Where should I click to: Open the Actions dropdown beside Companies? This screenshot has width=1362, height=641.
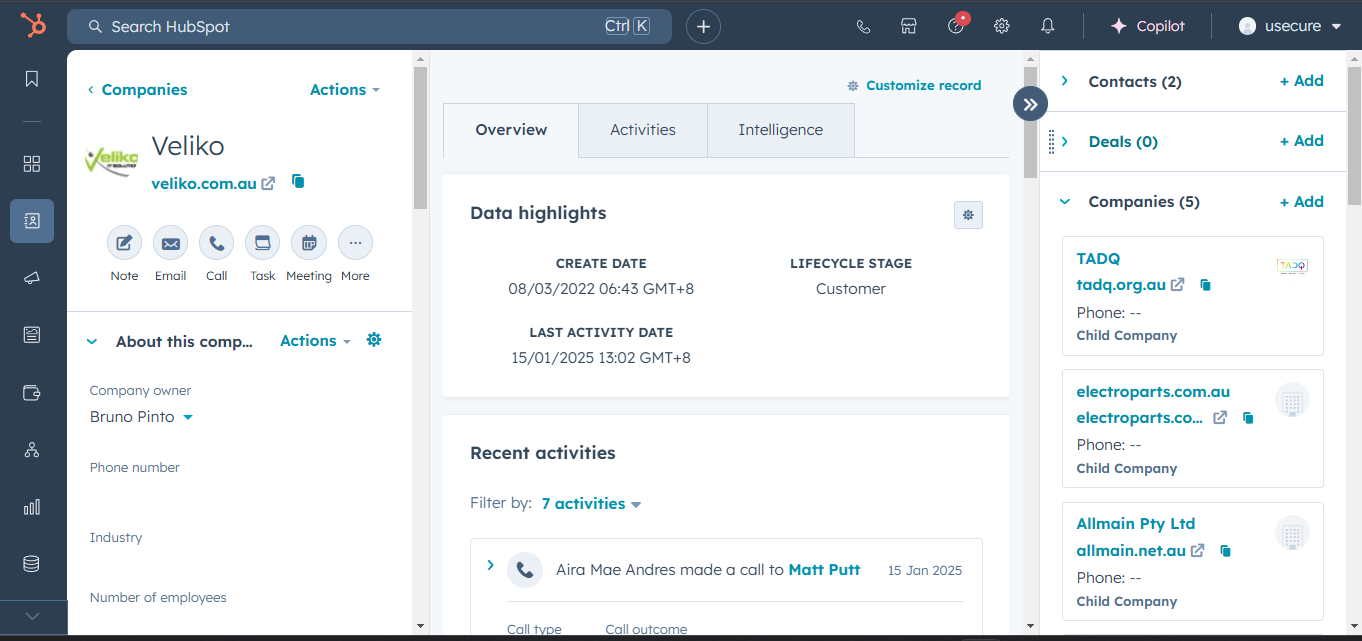345,90
